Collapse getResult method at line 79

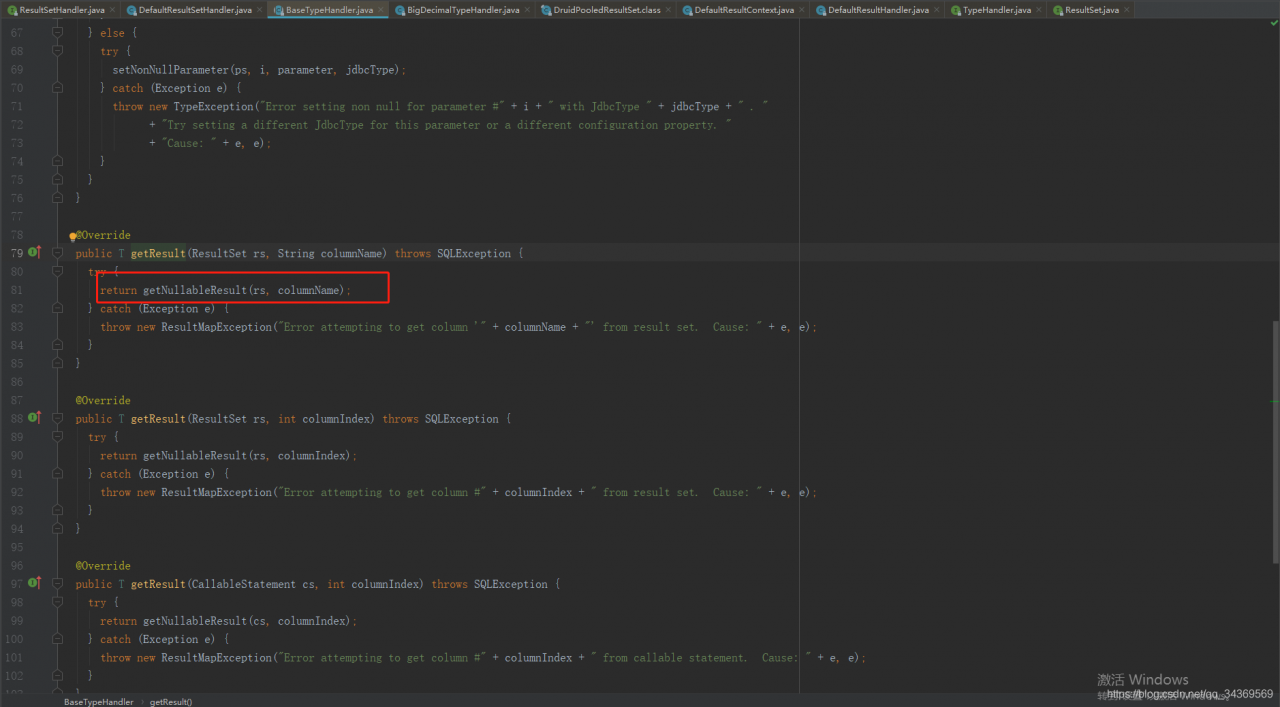point(57,253)
